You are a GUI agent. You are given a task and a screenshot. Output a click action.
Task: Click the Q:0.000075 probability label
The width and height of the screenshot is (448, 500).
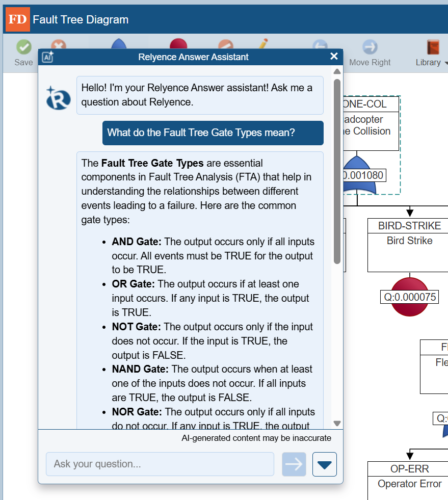click(410, 297)
